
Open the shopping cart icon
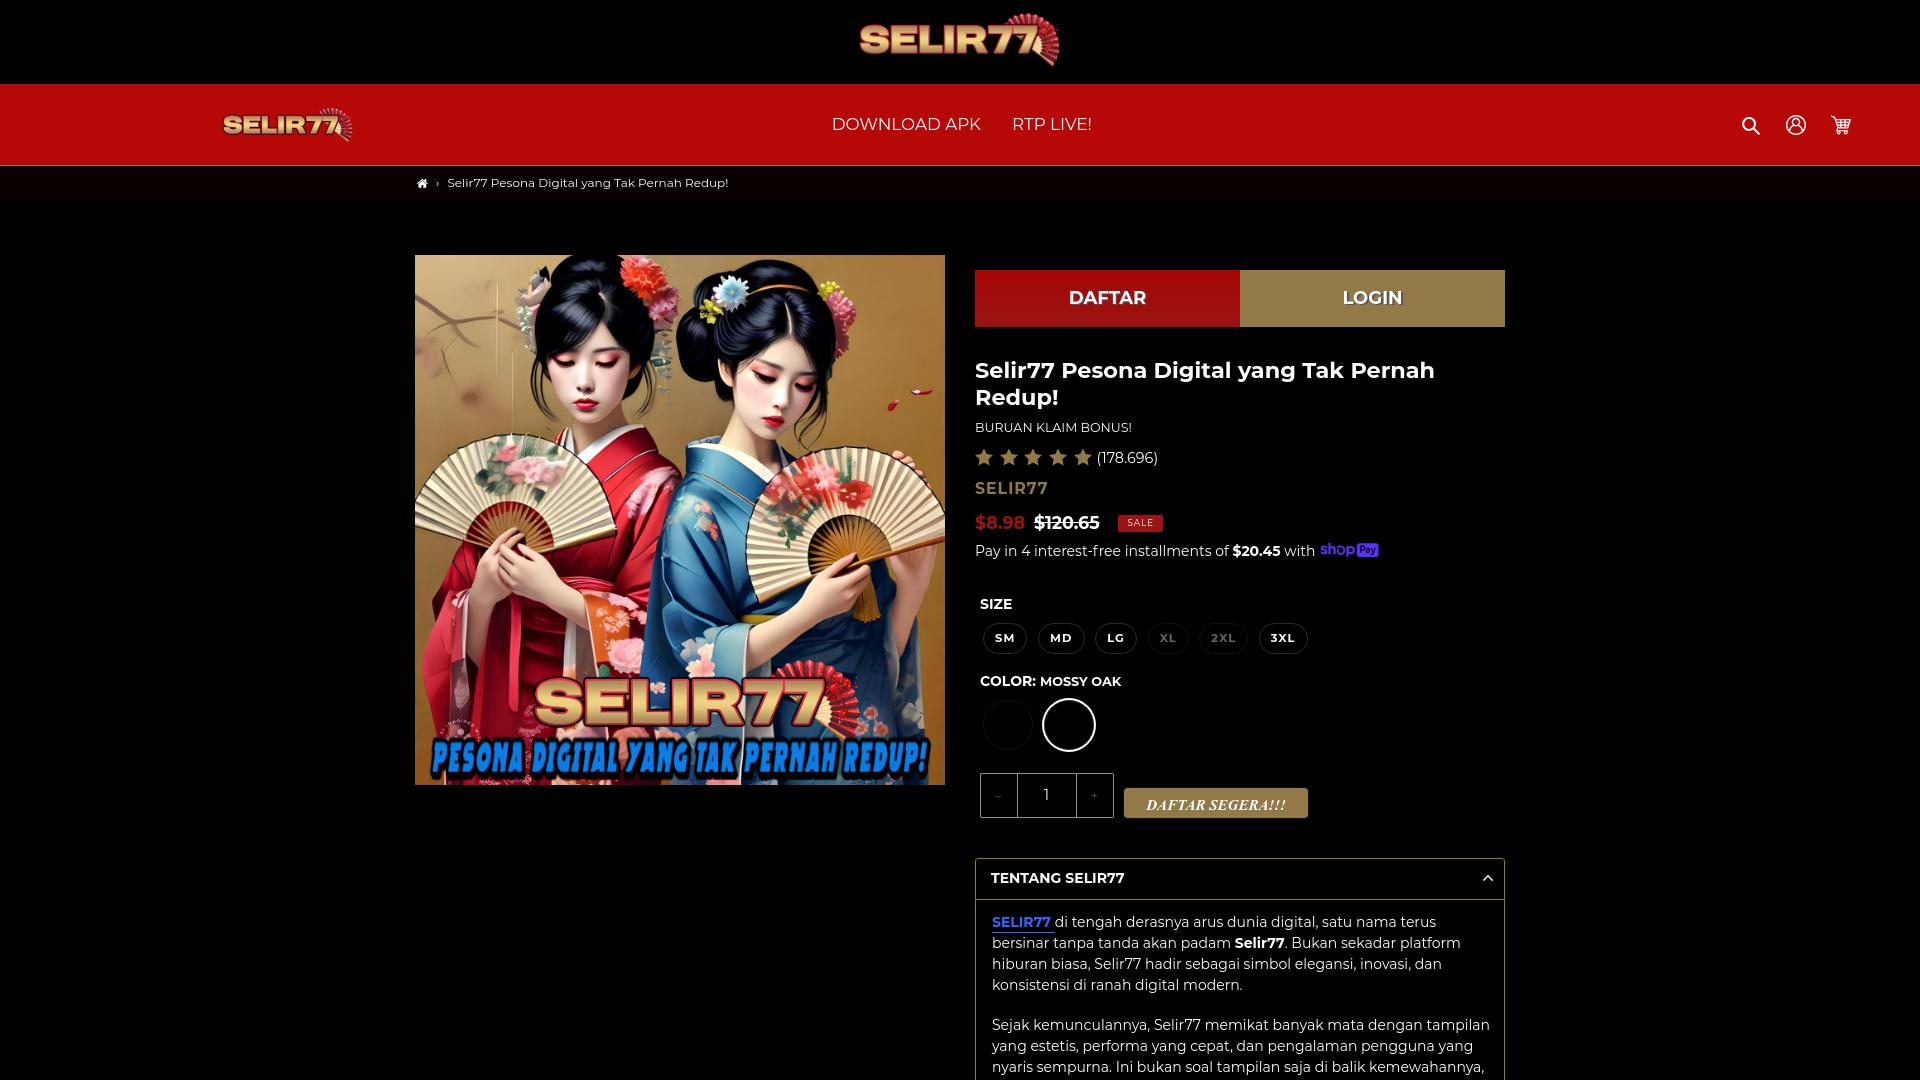pyautogui.click(x=1841, y=125)
